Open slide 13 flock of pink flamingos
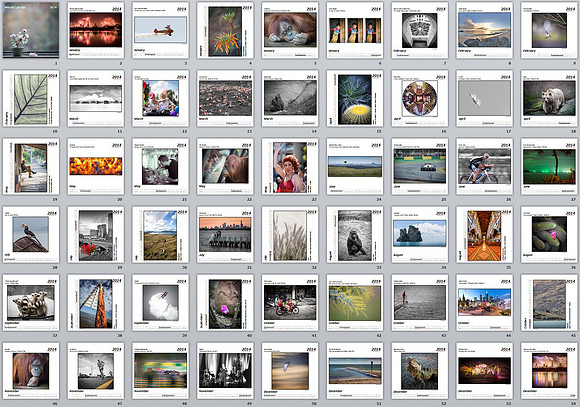580x407 pixels. point(225,98)
